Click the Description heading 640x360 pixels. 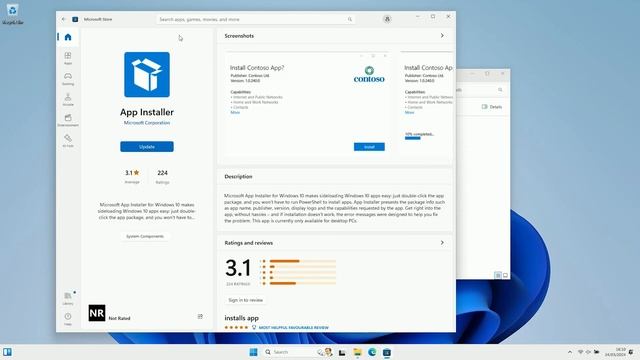[238, 176]
